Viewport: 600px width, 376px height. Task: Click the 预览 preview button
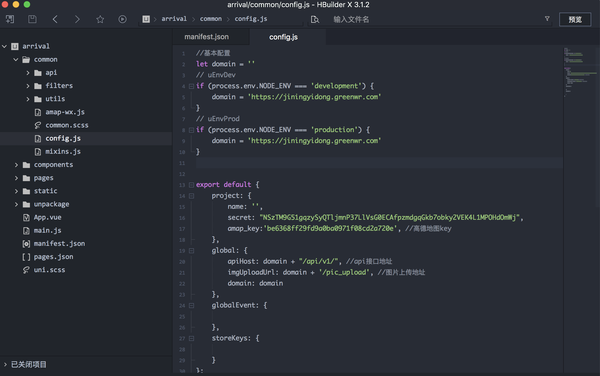click(x=575, y=20)
